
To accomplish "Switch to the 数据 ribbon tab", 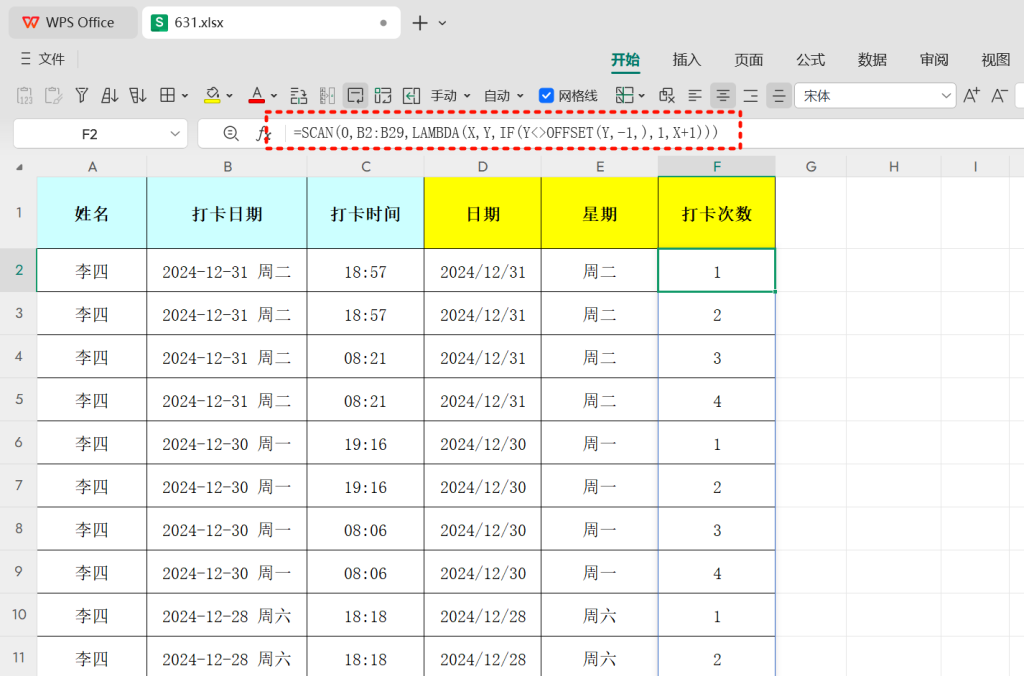I will 872,59.
